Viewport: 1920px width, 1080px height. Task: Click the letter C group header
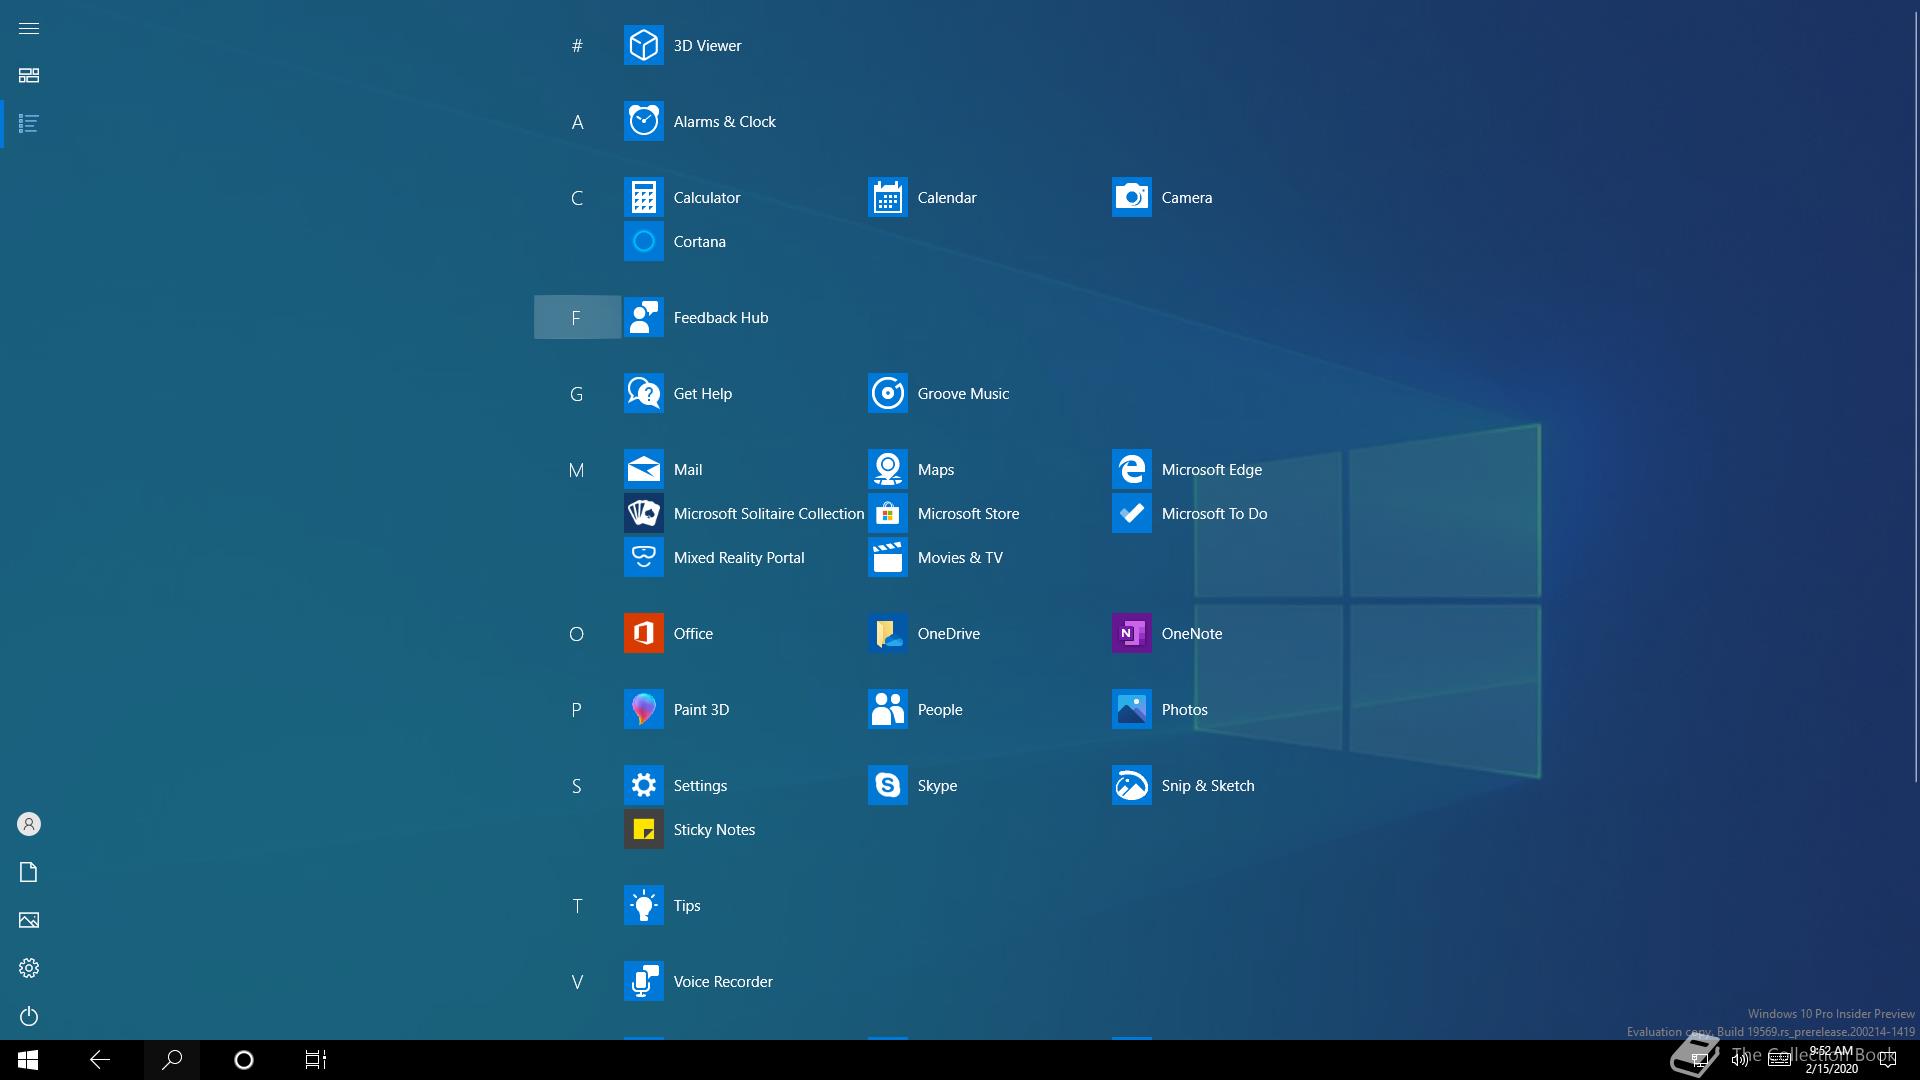click(x=577, y=198)
